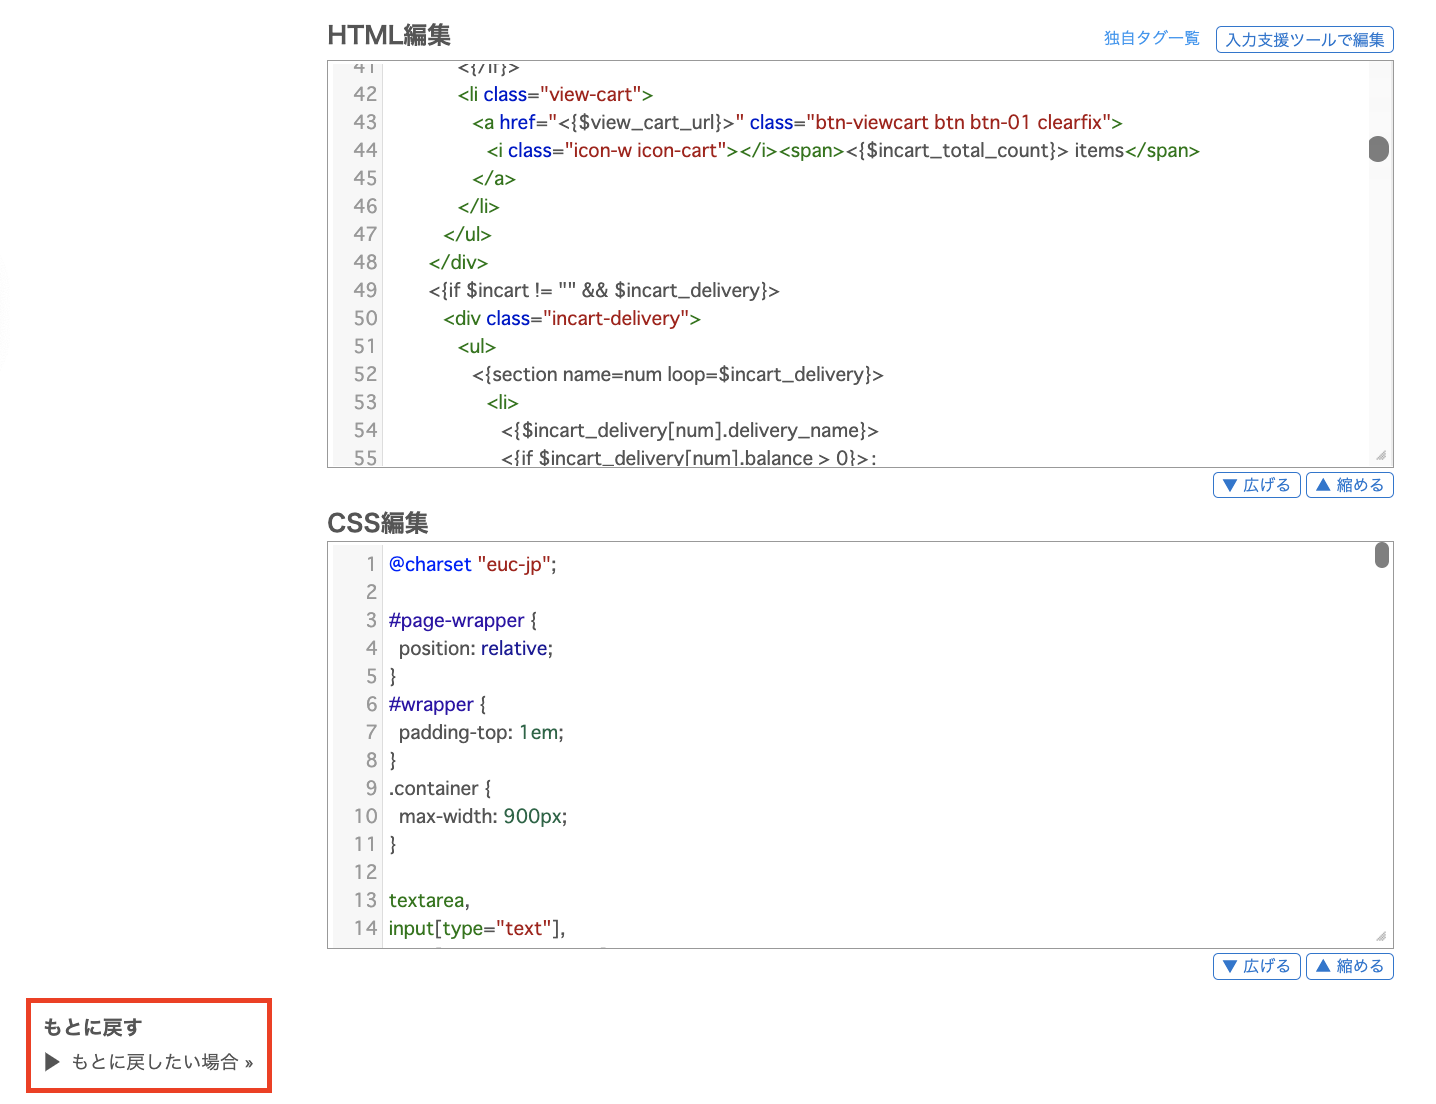Click the HTML editor resize grip
1436x1104 pixels.
point(1380,455)
